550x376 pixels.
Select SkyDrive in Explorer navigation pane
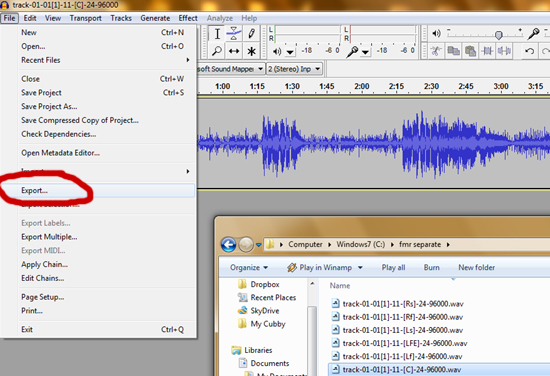point(265,311)
